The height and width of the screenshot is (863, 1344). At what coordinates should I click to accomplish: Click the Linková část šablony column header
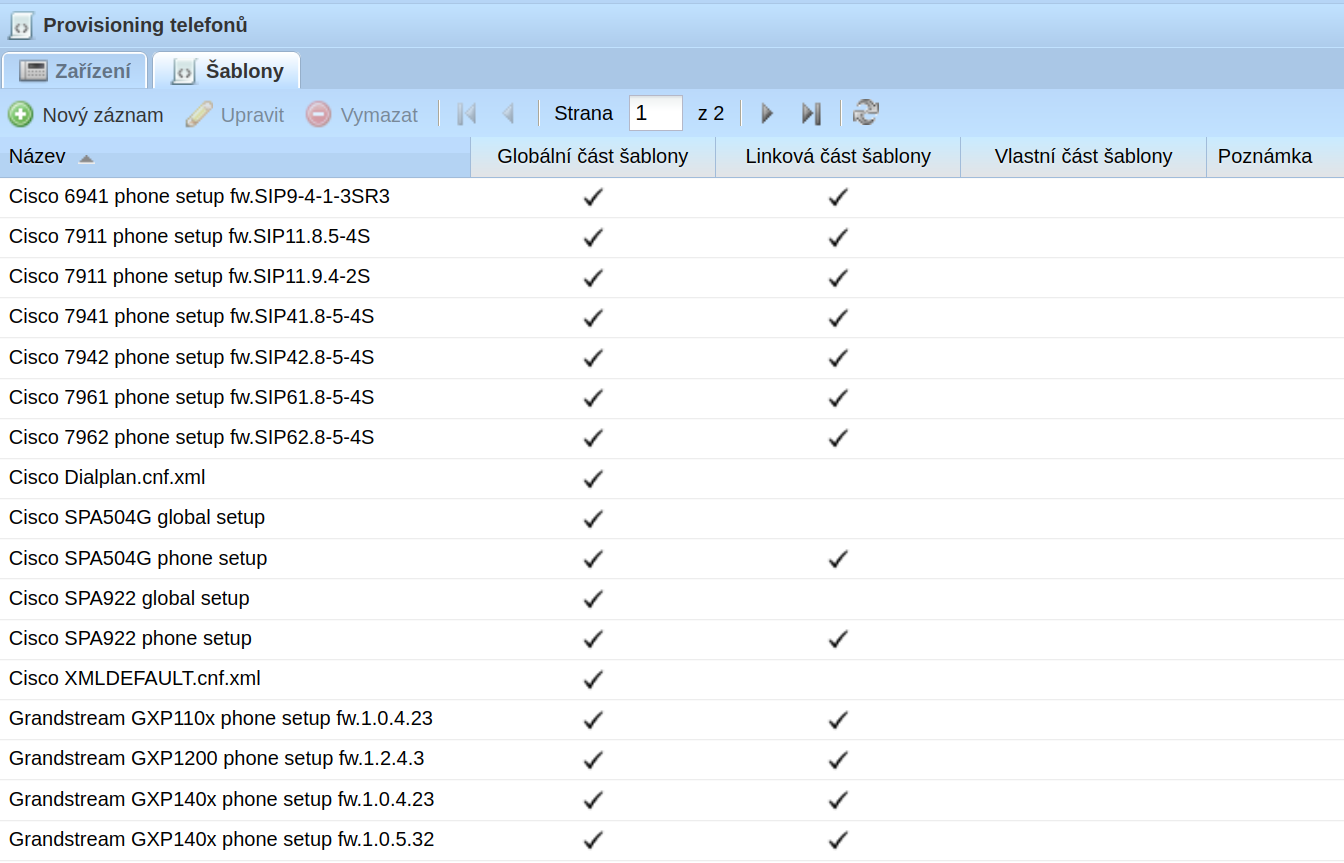coord(838,157)
